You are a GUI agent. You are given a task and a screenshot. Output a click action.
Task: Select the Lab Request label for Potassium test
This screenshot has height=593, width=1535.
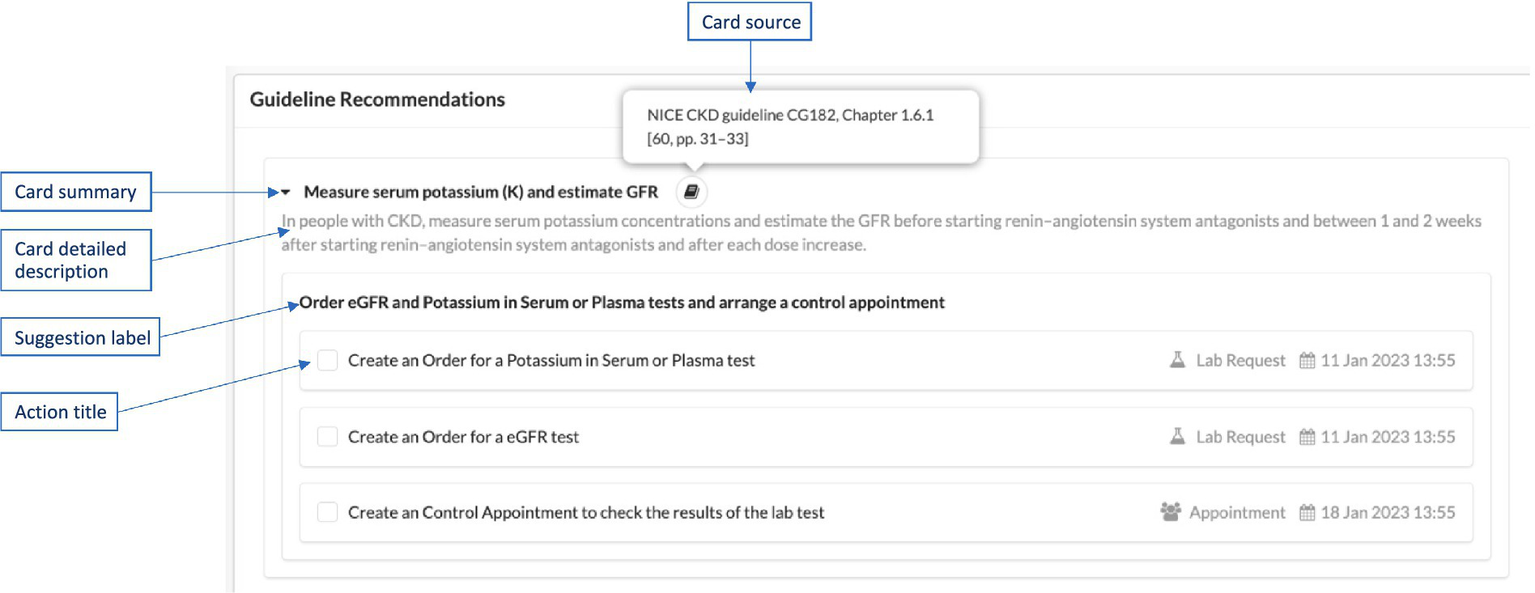click(1240, 361)
